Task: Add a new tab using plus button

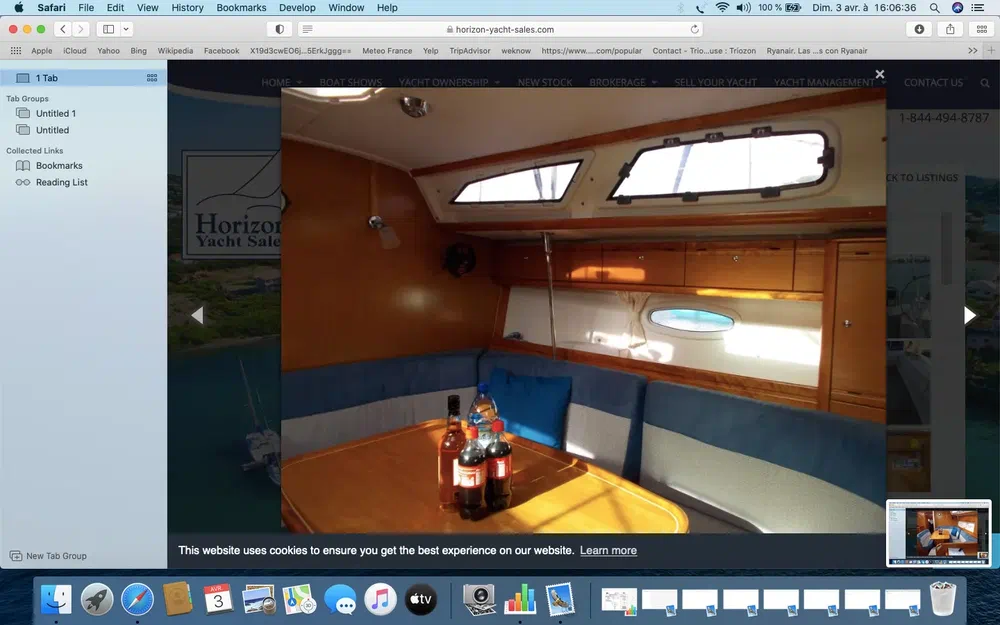Action: click(989, 51)
